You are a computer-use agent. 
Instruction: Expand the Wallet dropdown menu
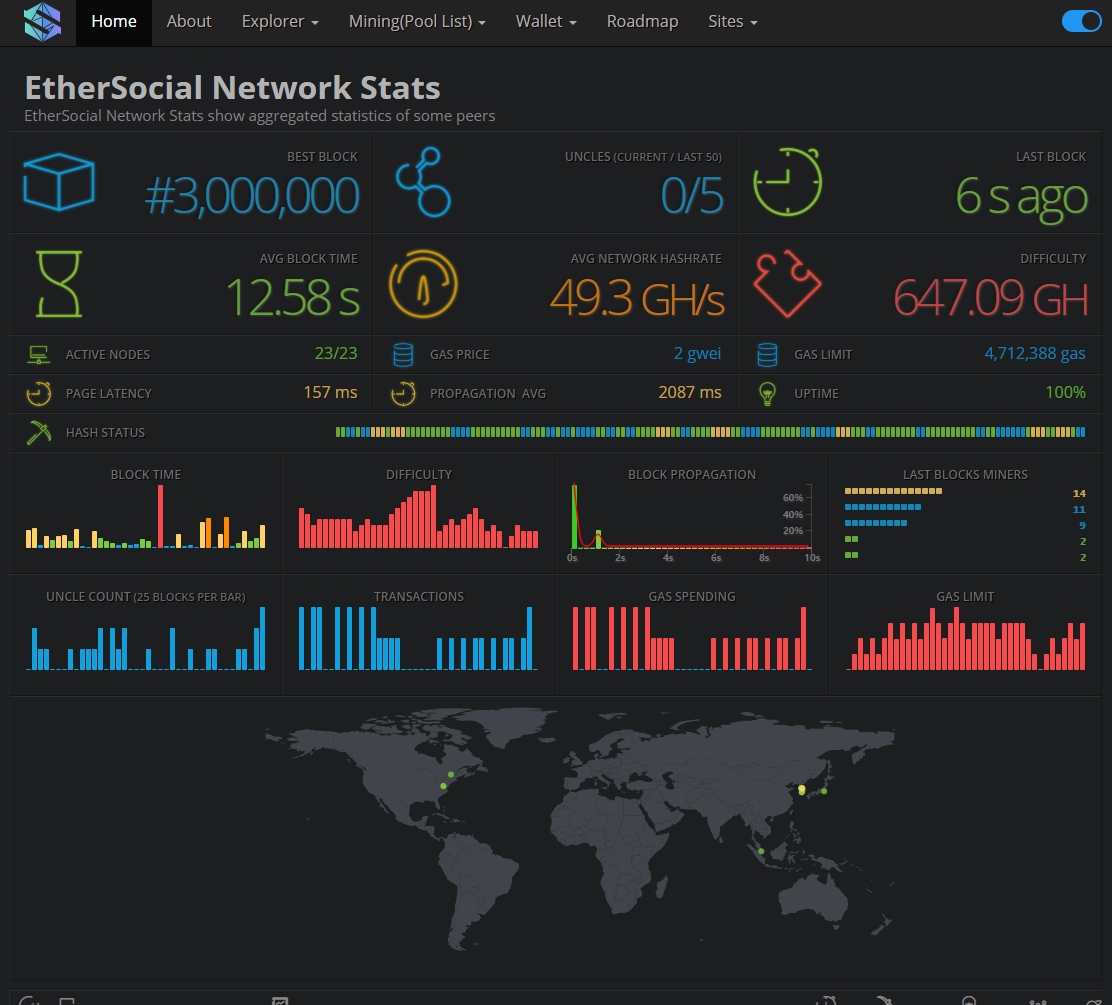(x=546, y=21)
